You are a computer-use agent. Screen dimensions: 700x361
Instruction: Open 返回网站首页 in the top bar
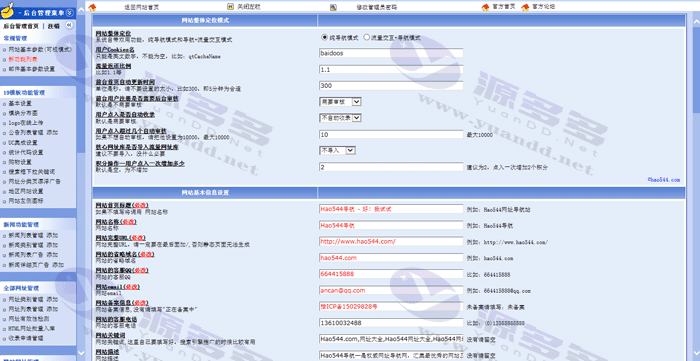coord(141,7)
